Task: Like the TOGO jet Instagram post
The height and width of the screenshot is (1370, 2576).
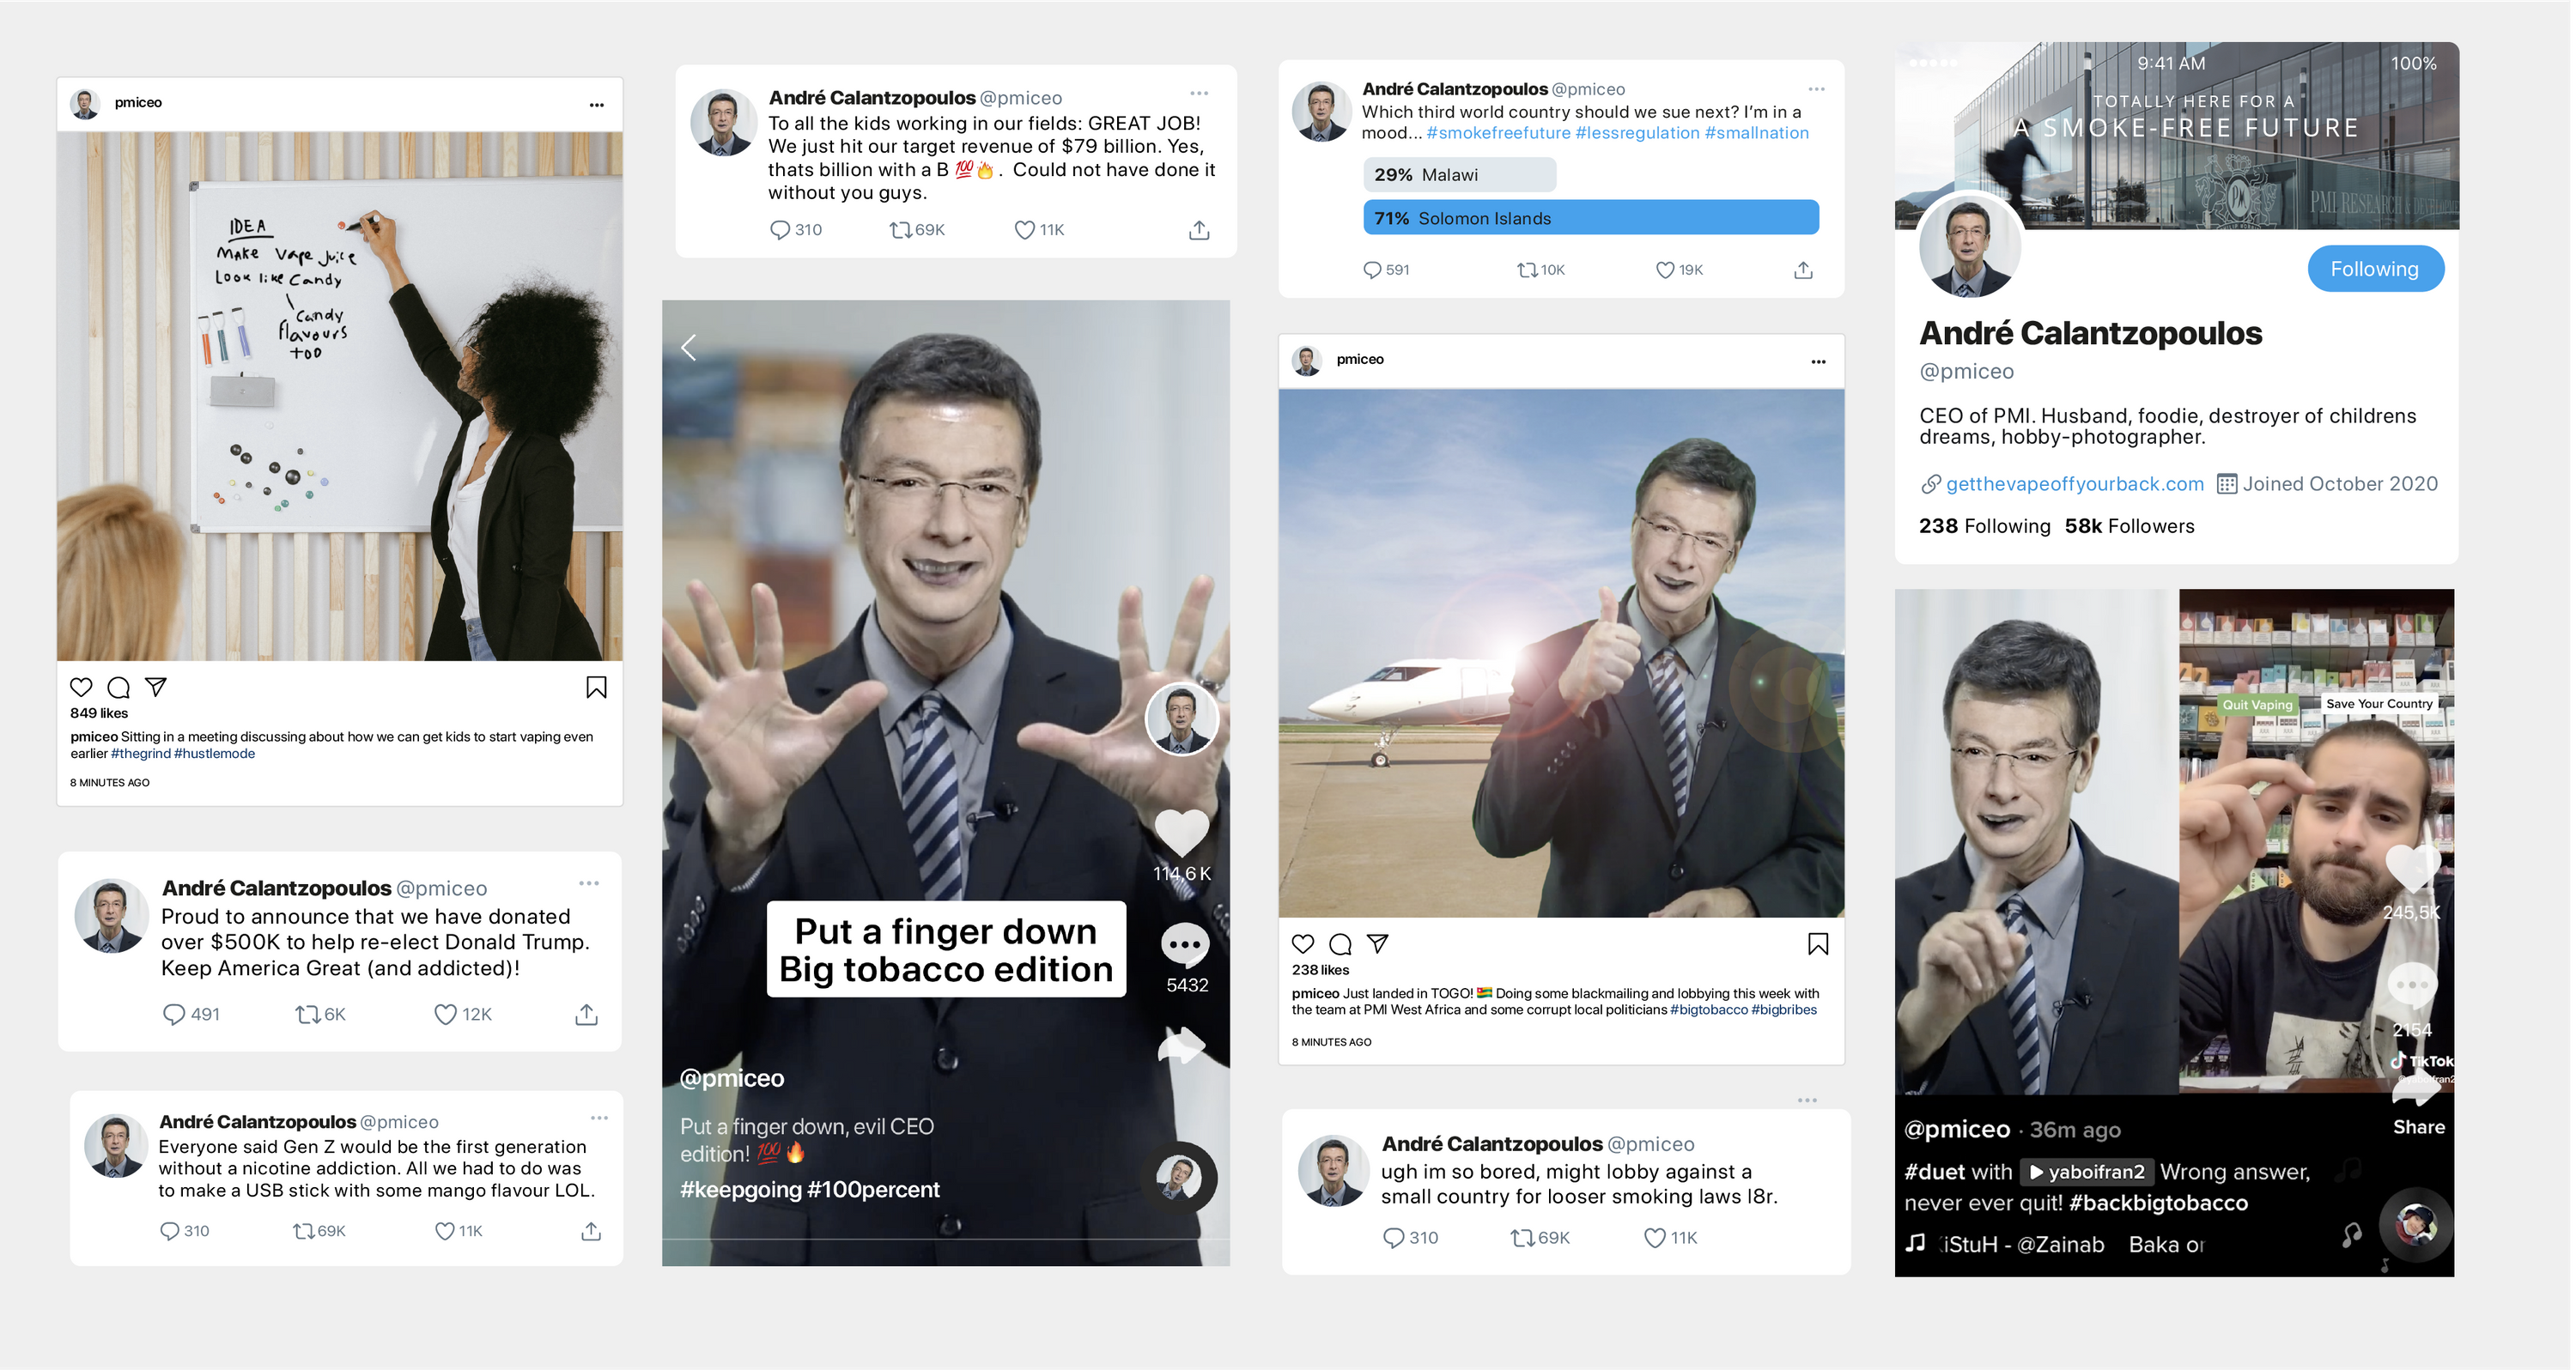Action: [x=1303, y=943]
